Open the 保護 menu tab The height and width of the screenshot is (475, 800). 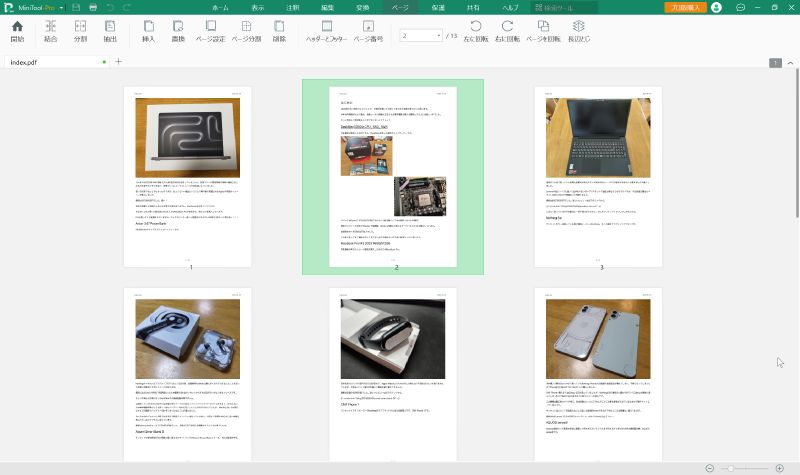click(438, 8)
